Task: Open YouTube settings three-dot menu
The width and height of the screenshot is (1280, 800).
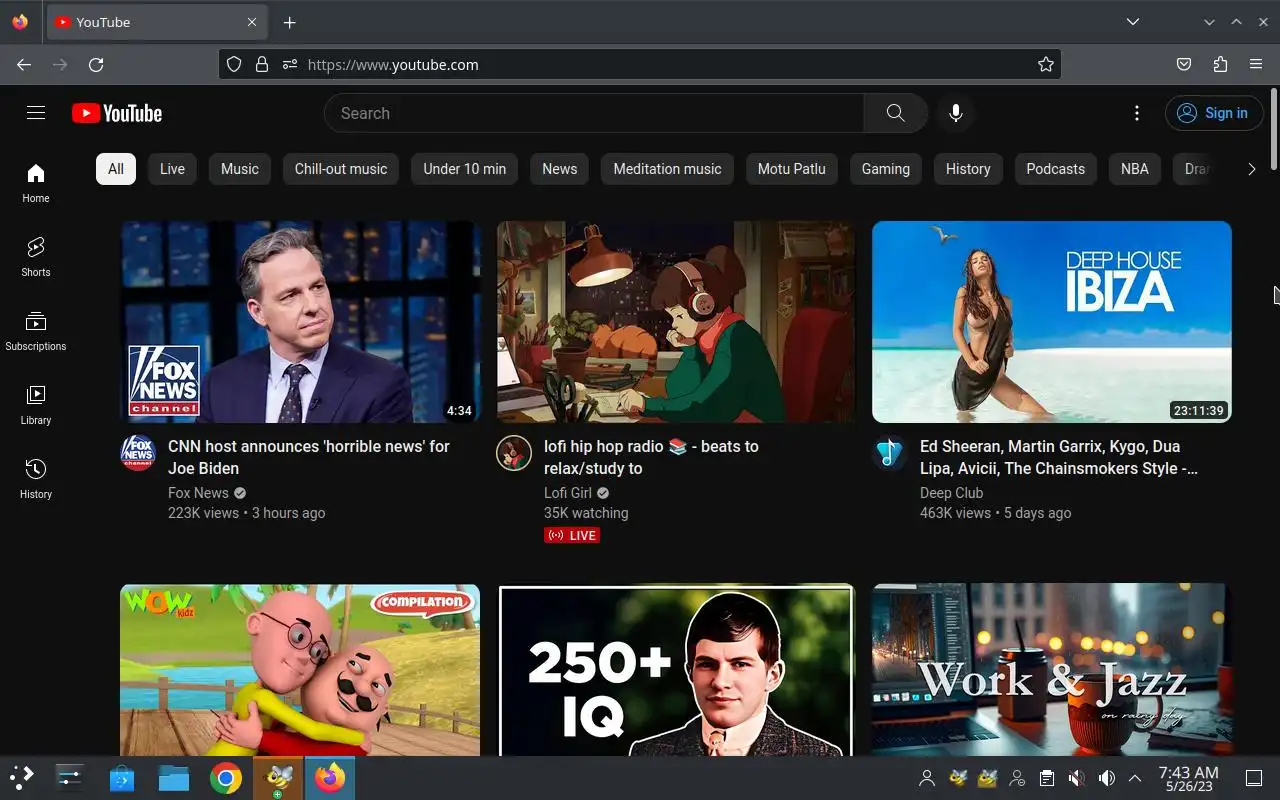Action: pyautogui.click(x=1137, y=113)
